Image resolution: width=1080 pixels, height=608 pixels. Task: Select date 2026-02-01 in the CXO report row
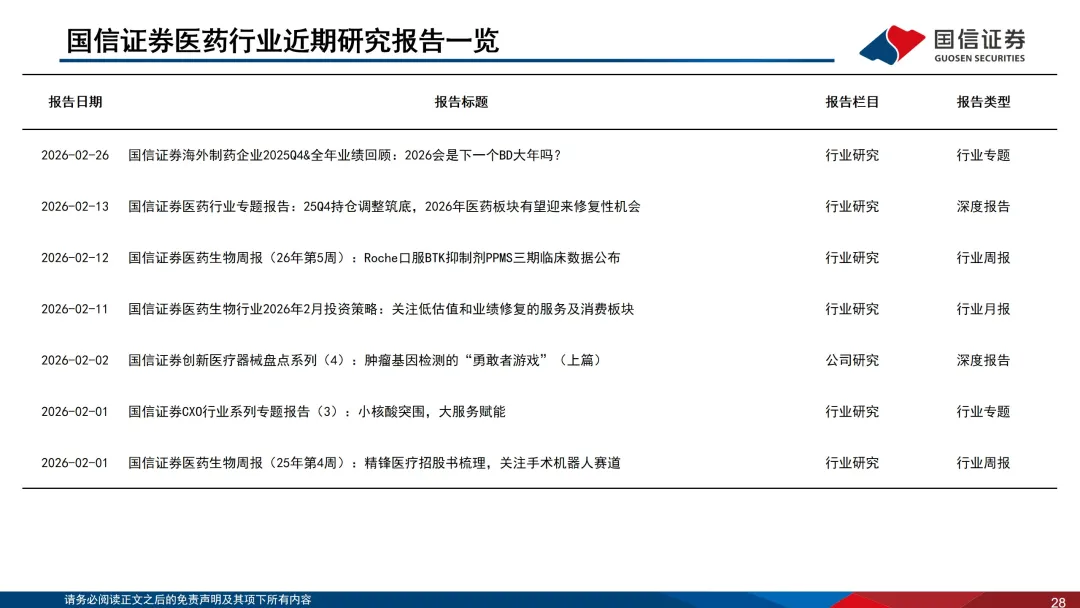75,412
